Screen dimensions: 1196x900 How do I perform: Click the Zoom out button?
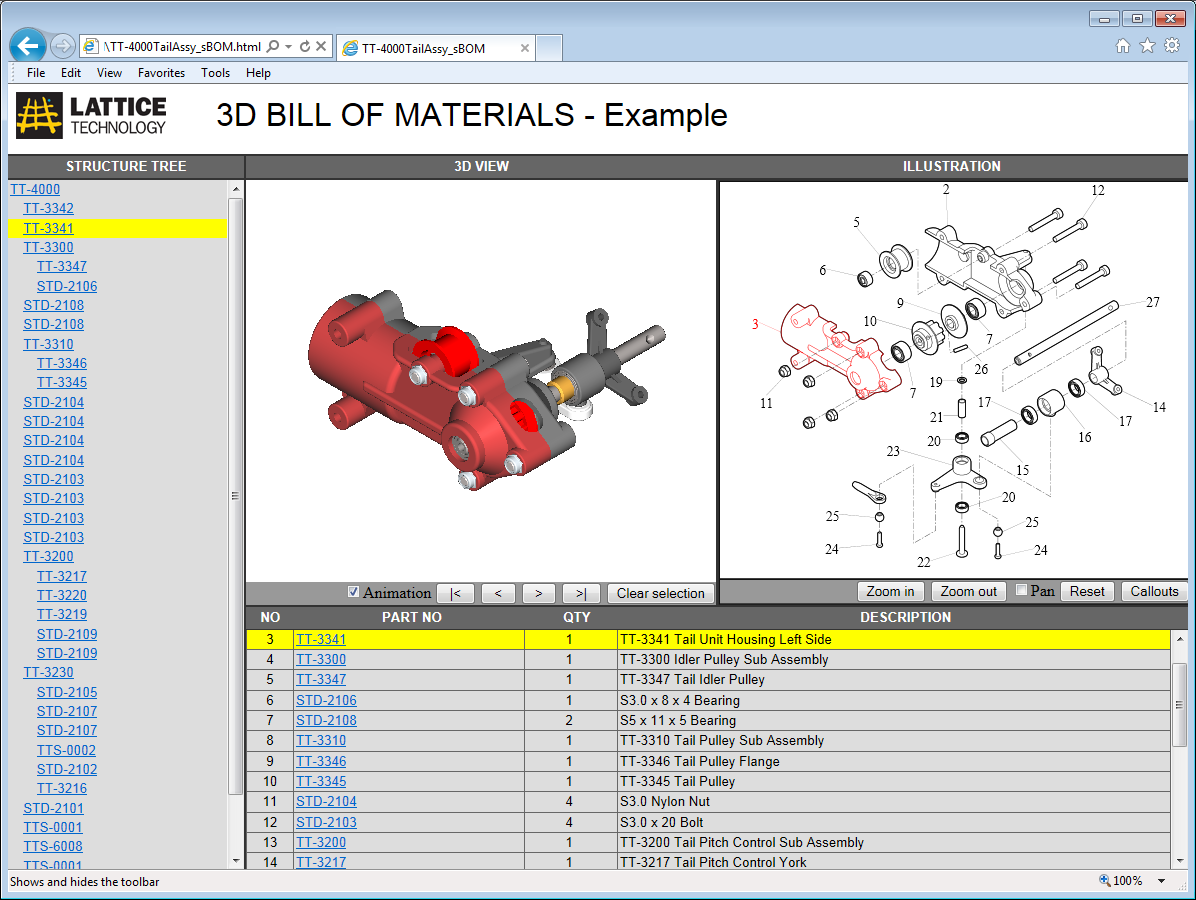(968, 591)
